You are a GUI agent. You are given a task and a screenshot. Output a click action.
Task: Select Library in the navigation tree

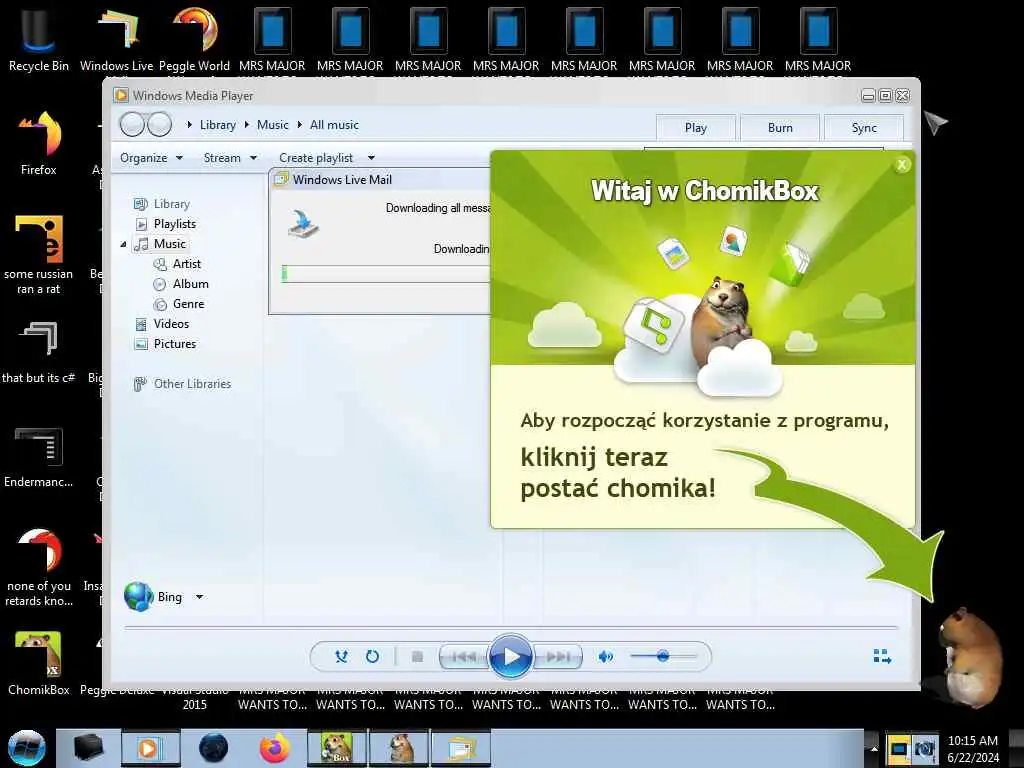(x=171, y=204)
